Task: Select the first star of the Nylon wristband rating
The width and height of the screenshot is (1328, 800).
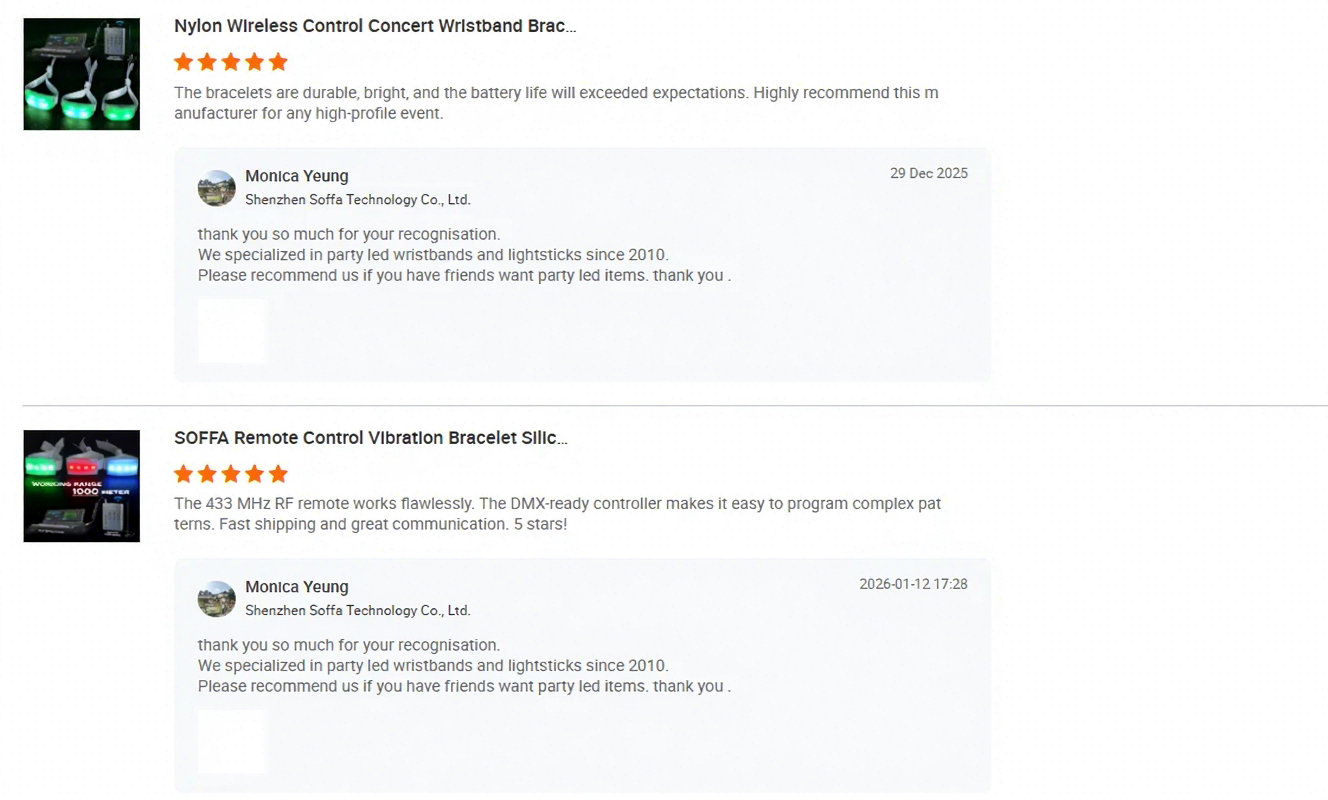Action: click(183, 62)
